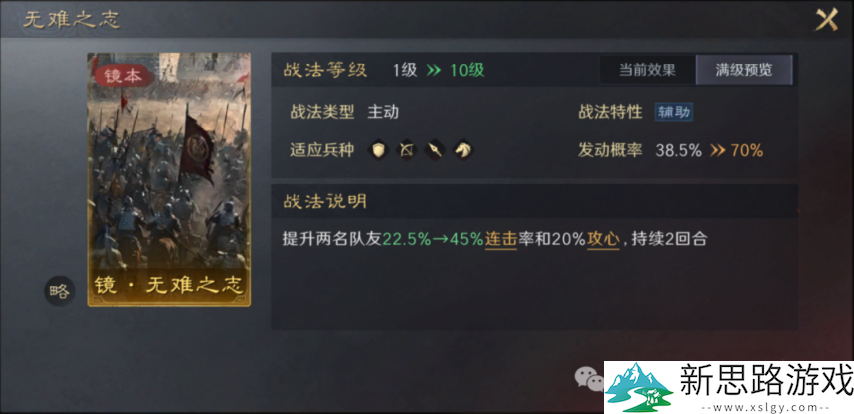This screenshot has height=414, width=854.
Task: Click the red 镜本 label on card
Action: (x=123, y=76)
